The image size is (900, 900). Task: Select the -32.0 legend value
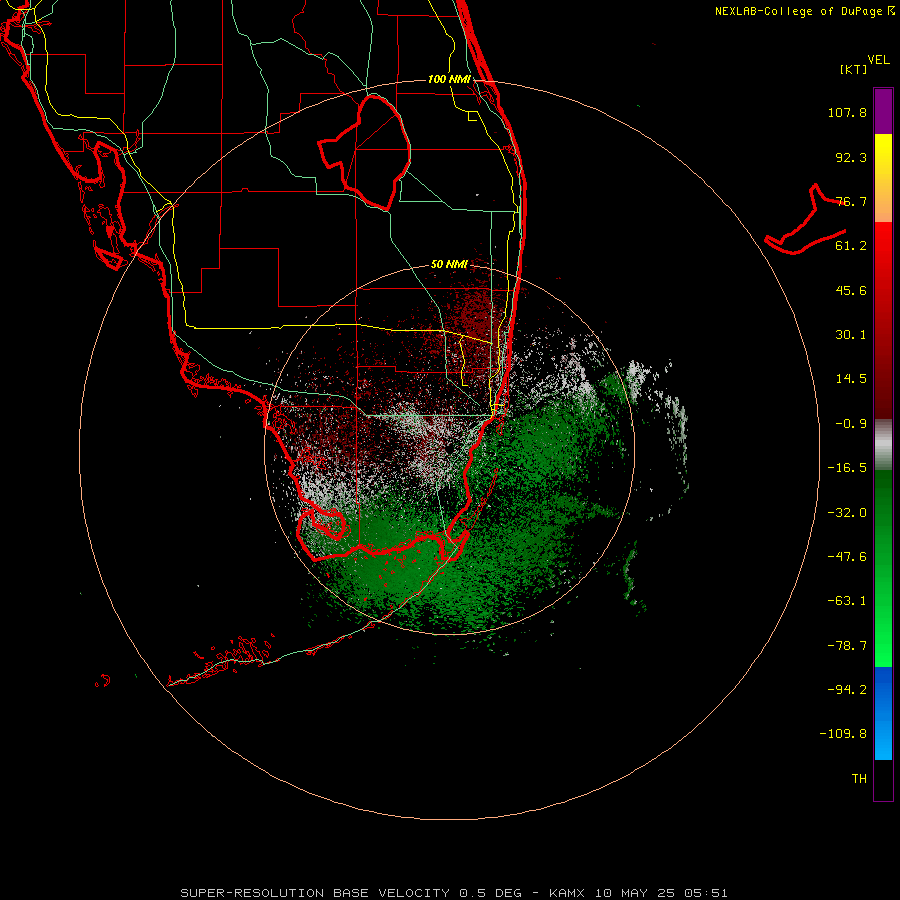(x=847, y=513)
